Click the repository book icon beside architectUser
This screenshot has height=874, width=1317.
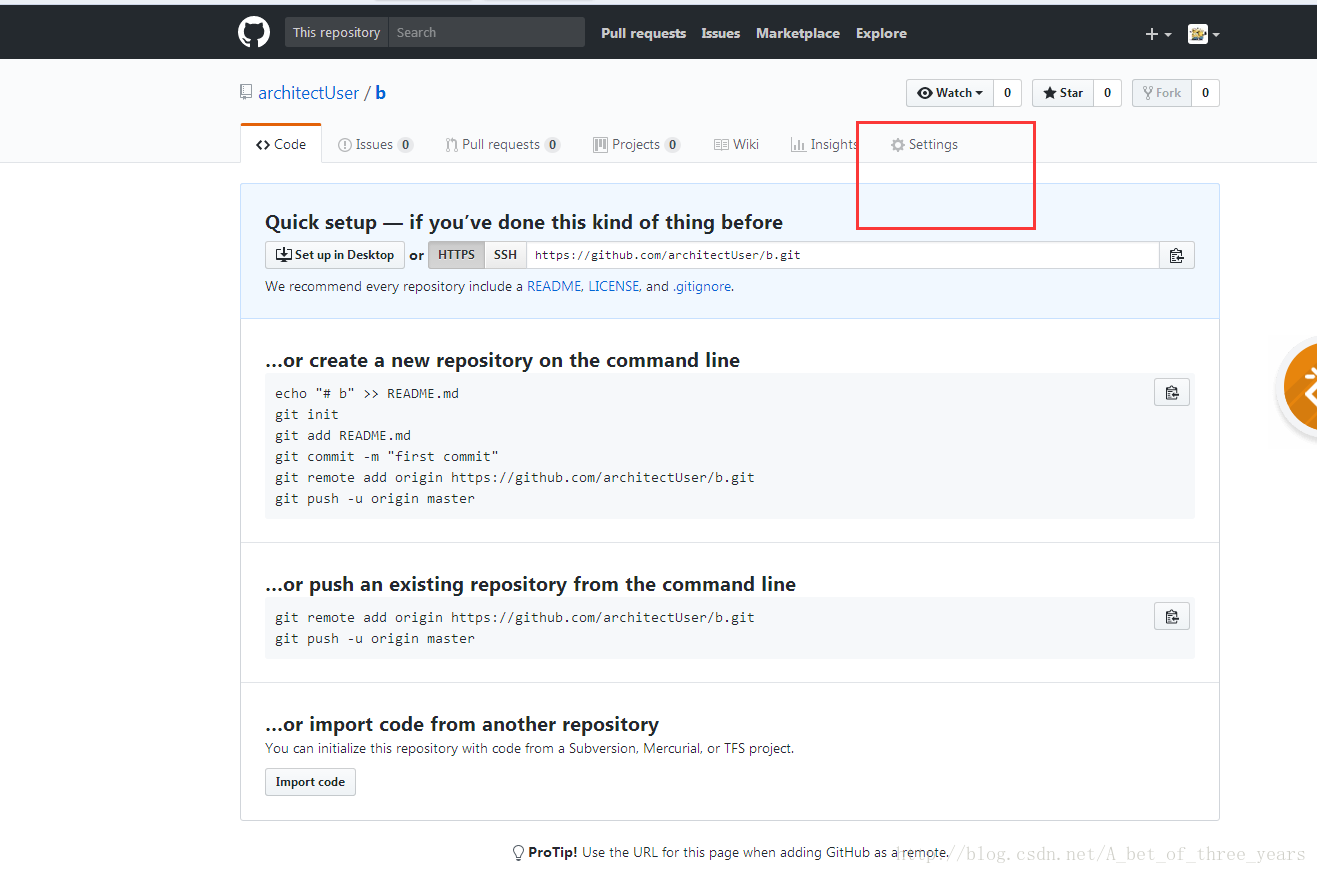pyautogui.click(x=246, y=92)
